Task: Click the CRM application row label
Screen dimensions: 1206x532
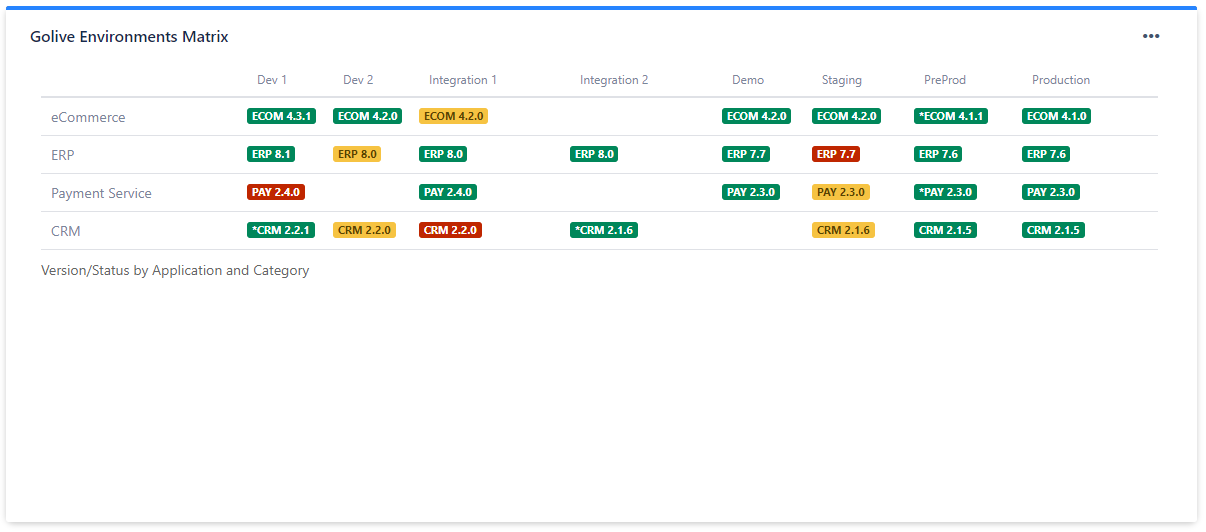Action: coord(66,231)
